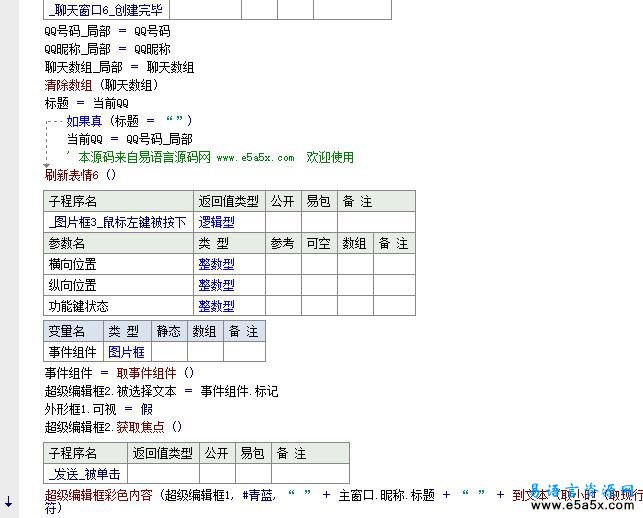
Task: Click the 如果真 conditional statement
Action: (84, 121)
